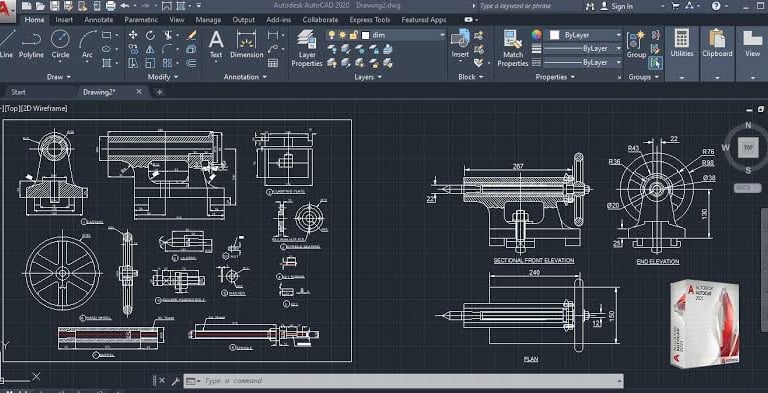
Task: Activate the Mirror tool
Action: 150,49
